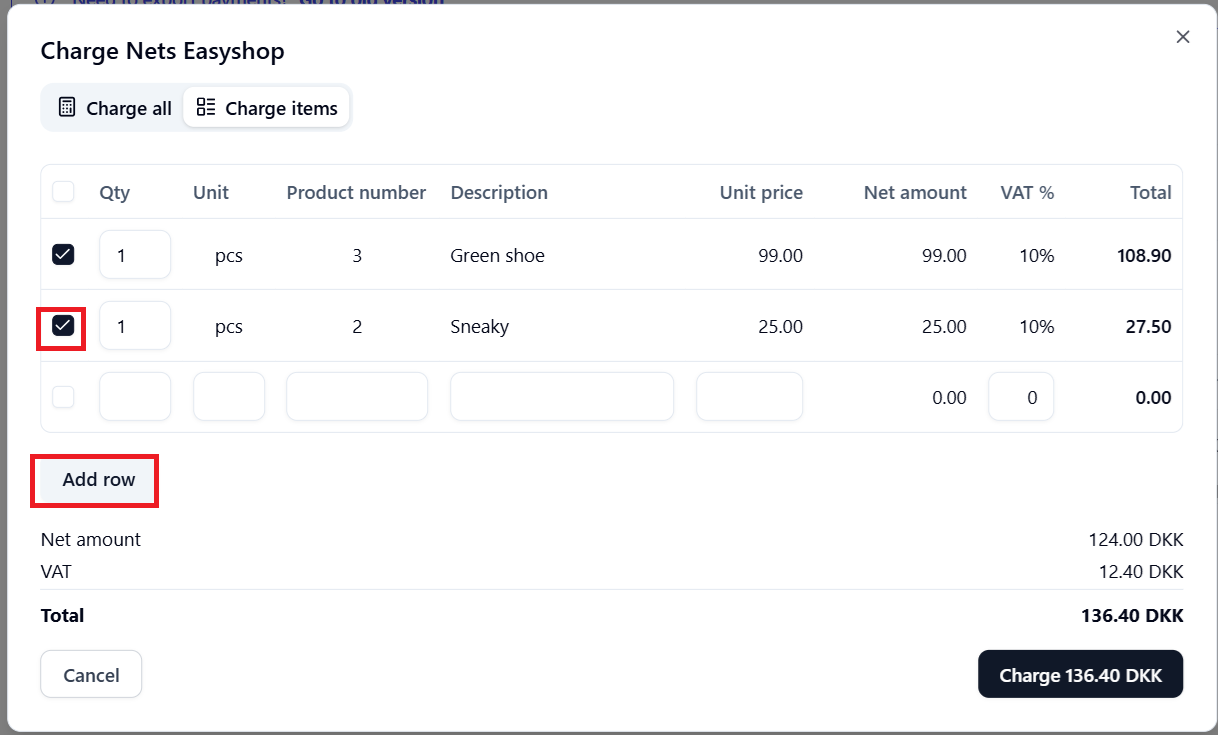
Task: Select the Green shoe description text
Action: [x=498, y=256]
